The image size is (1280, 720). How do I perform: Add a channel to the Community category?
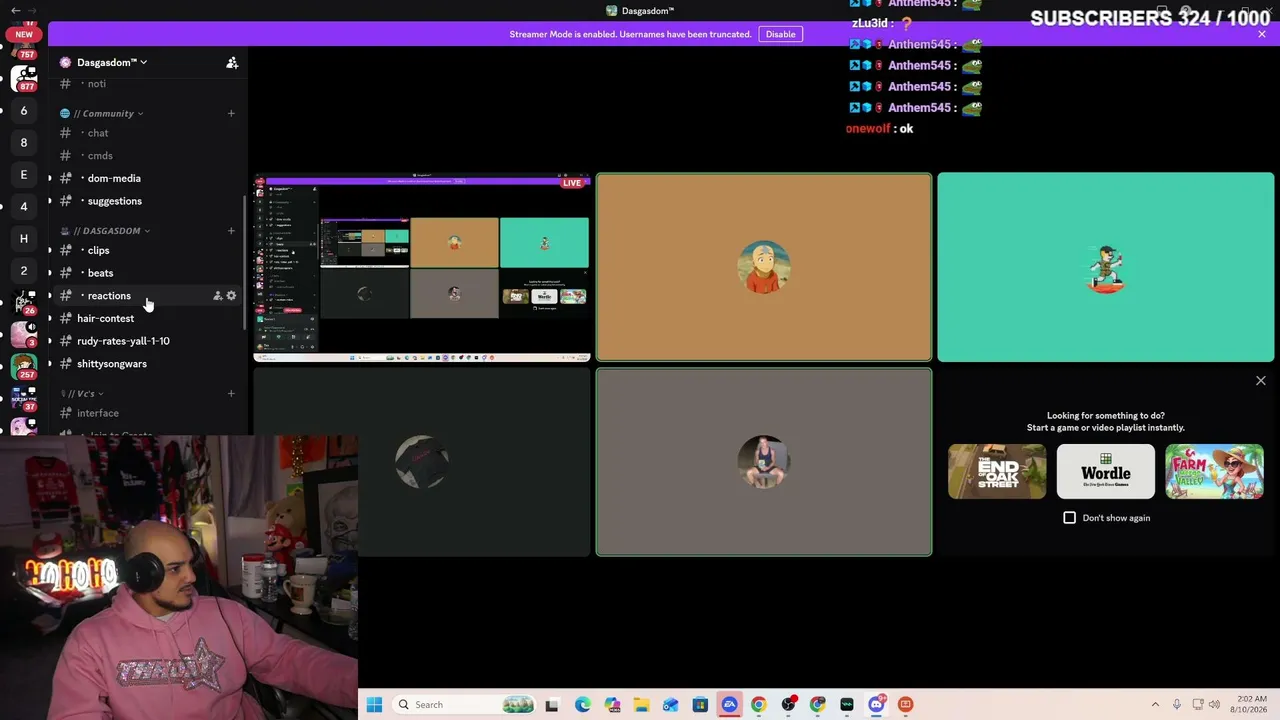(231, 113)
